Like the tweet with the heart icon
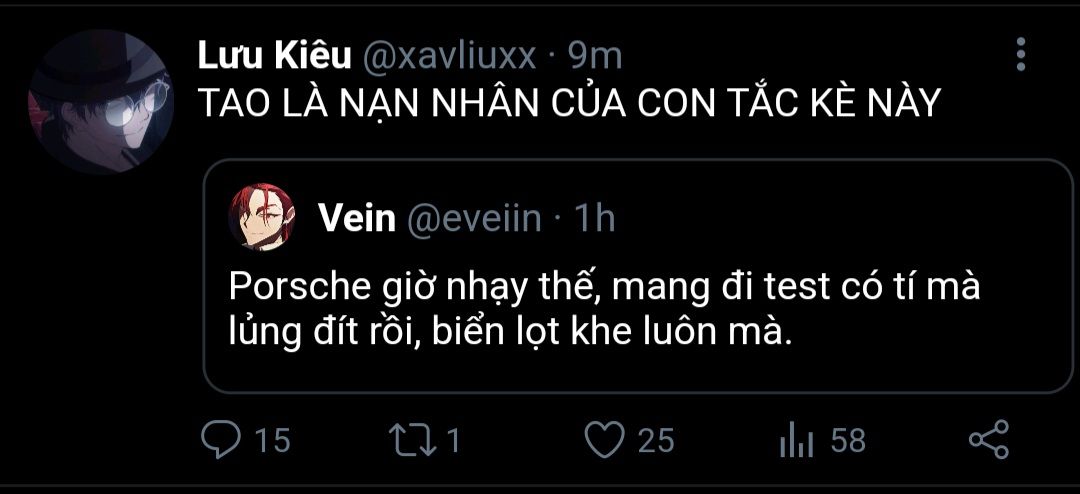Image resolution: width=1080 pixels, height=494 pixels. pos(605,440)
